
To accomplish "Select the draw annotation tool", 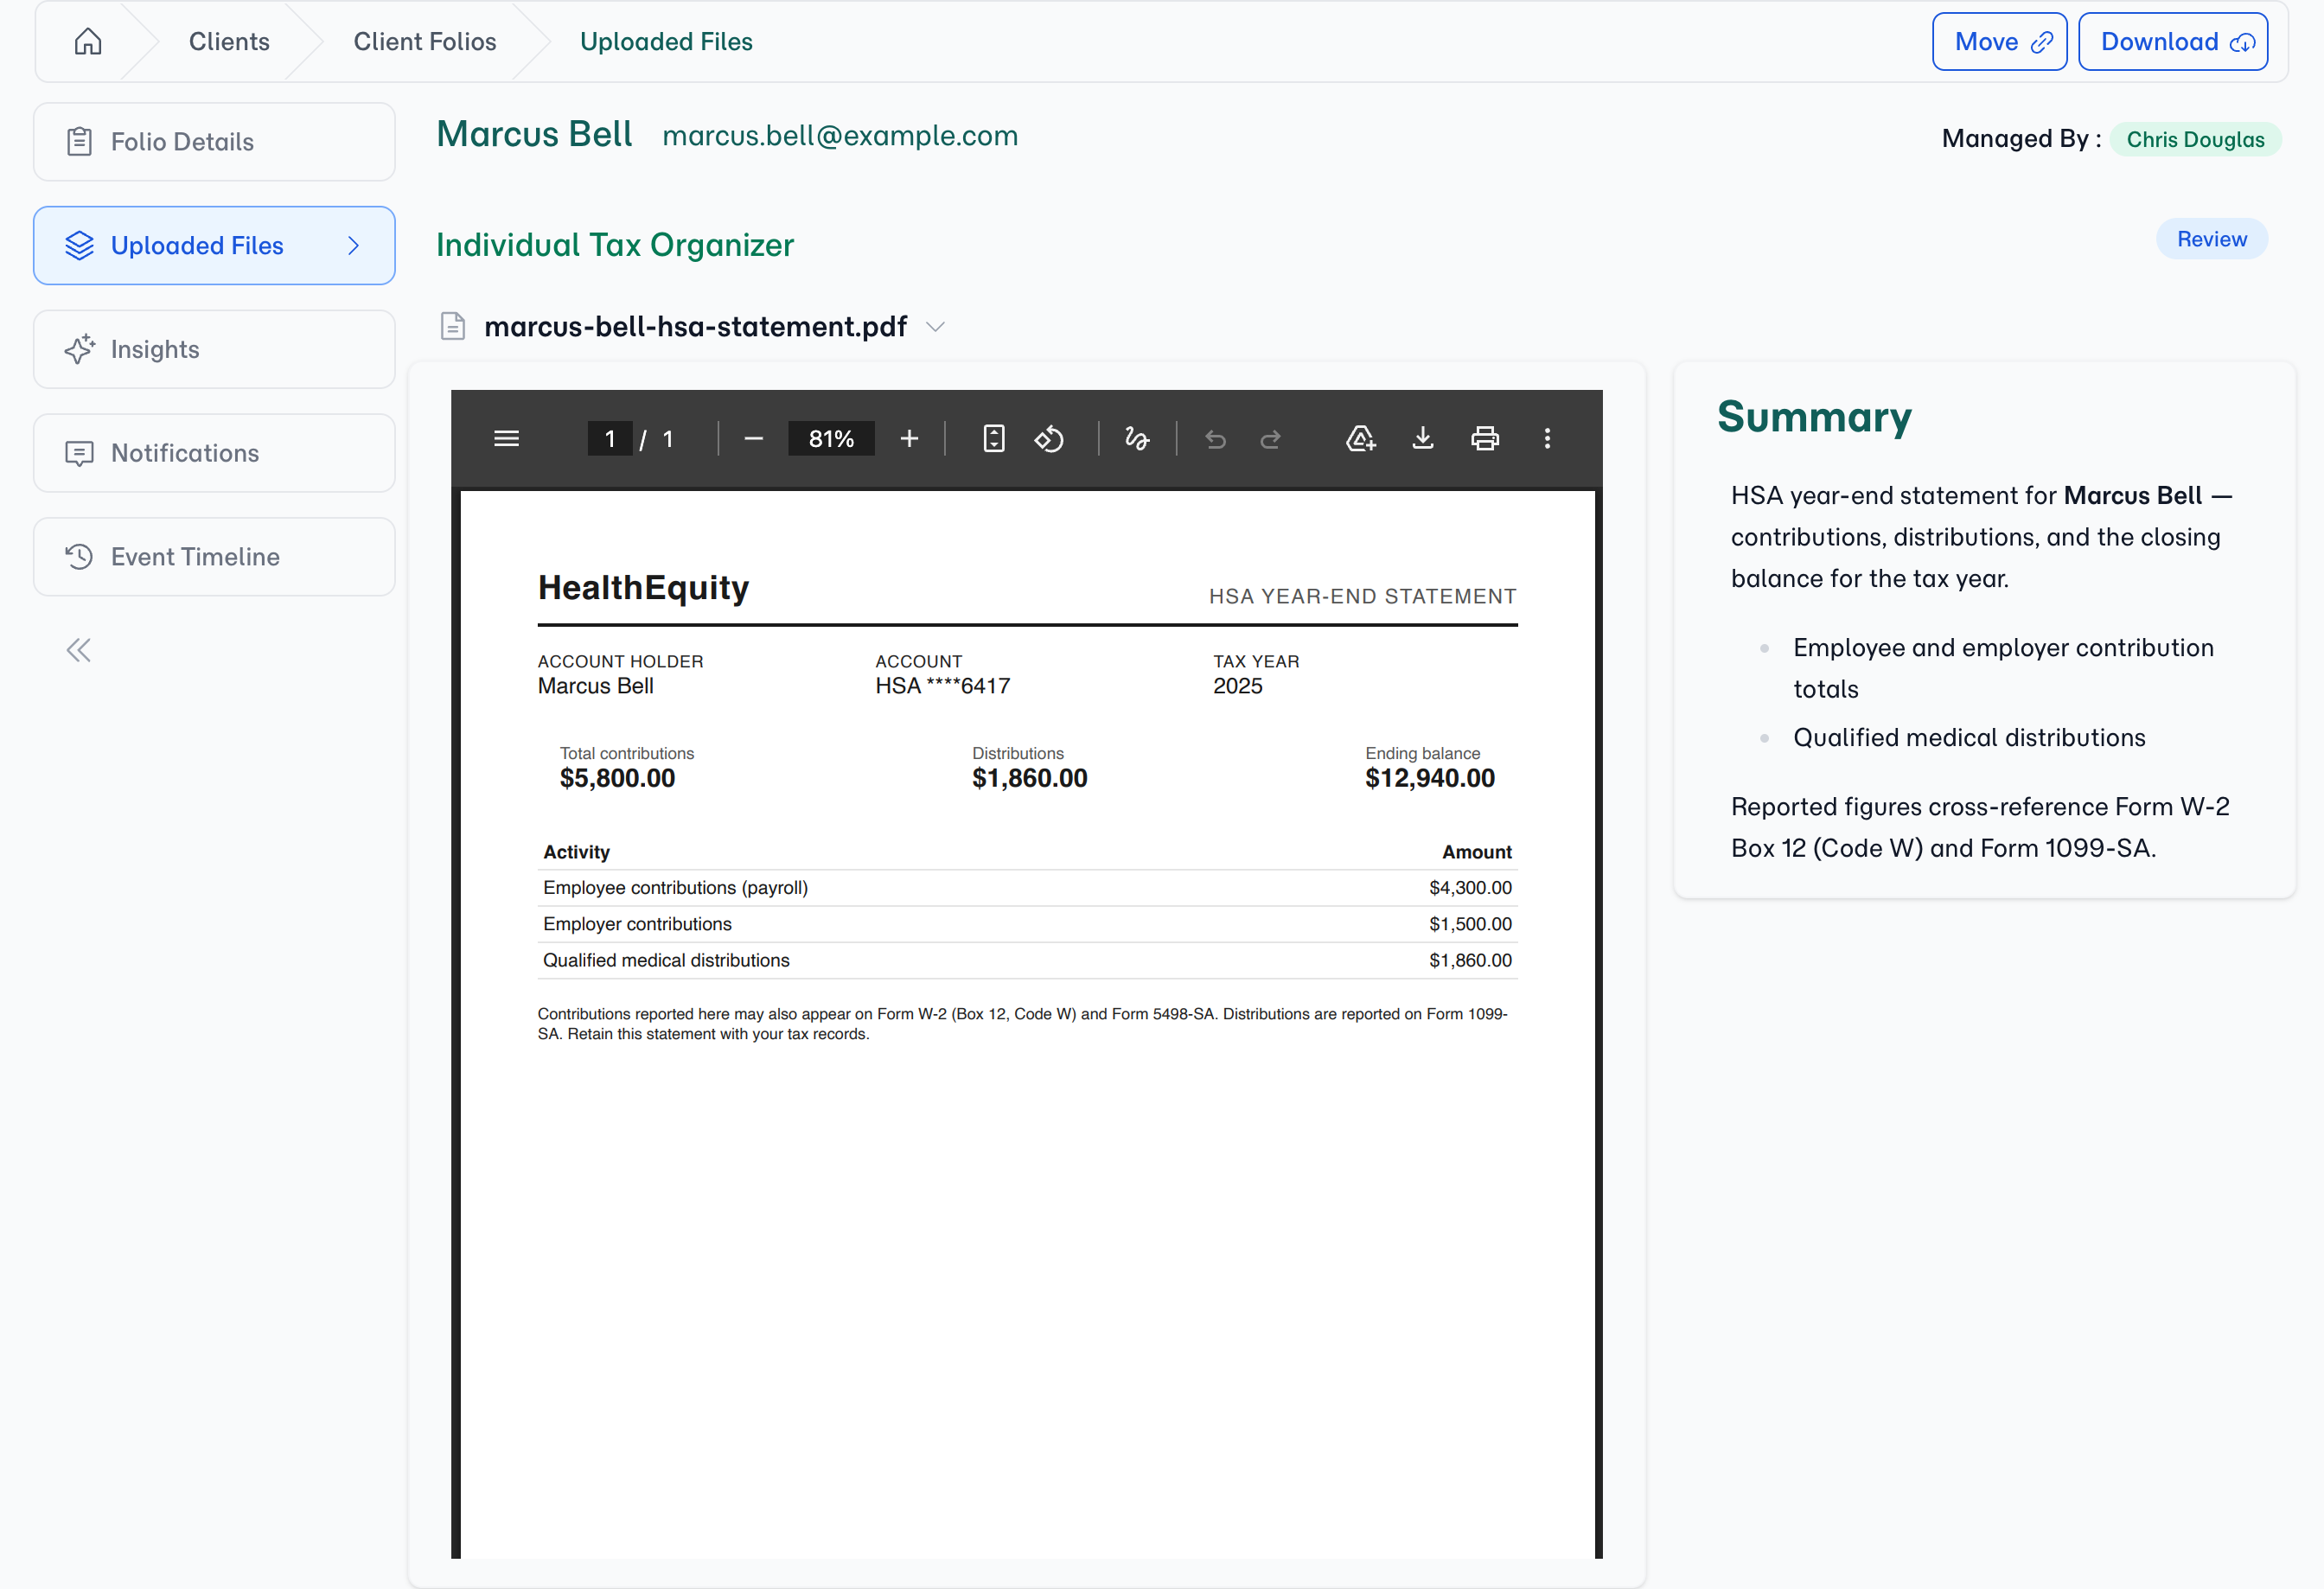I will point(1137,439).
